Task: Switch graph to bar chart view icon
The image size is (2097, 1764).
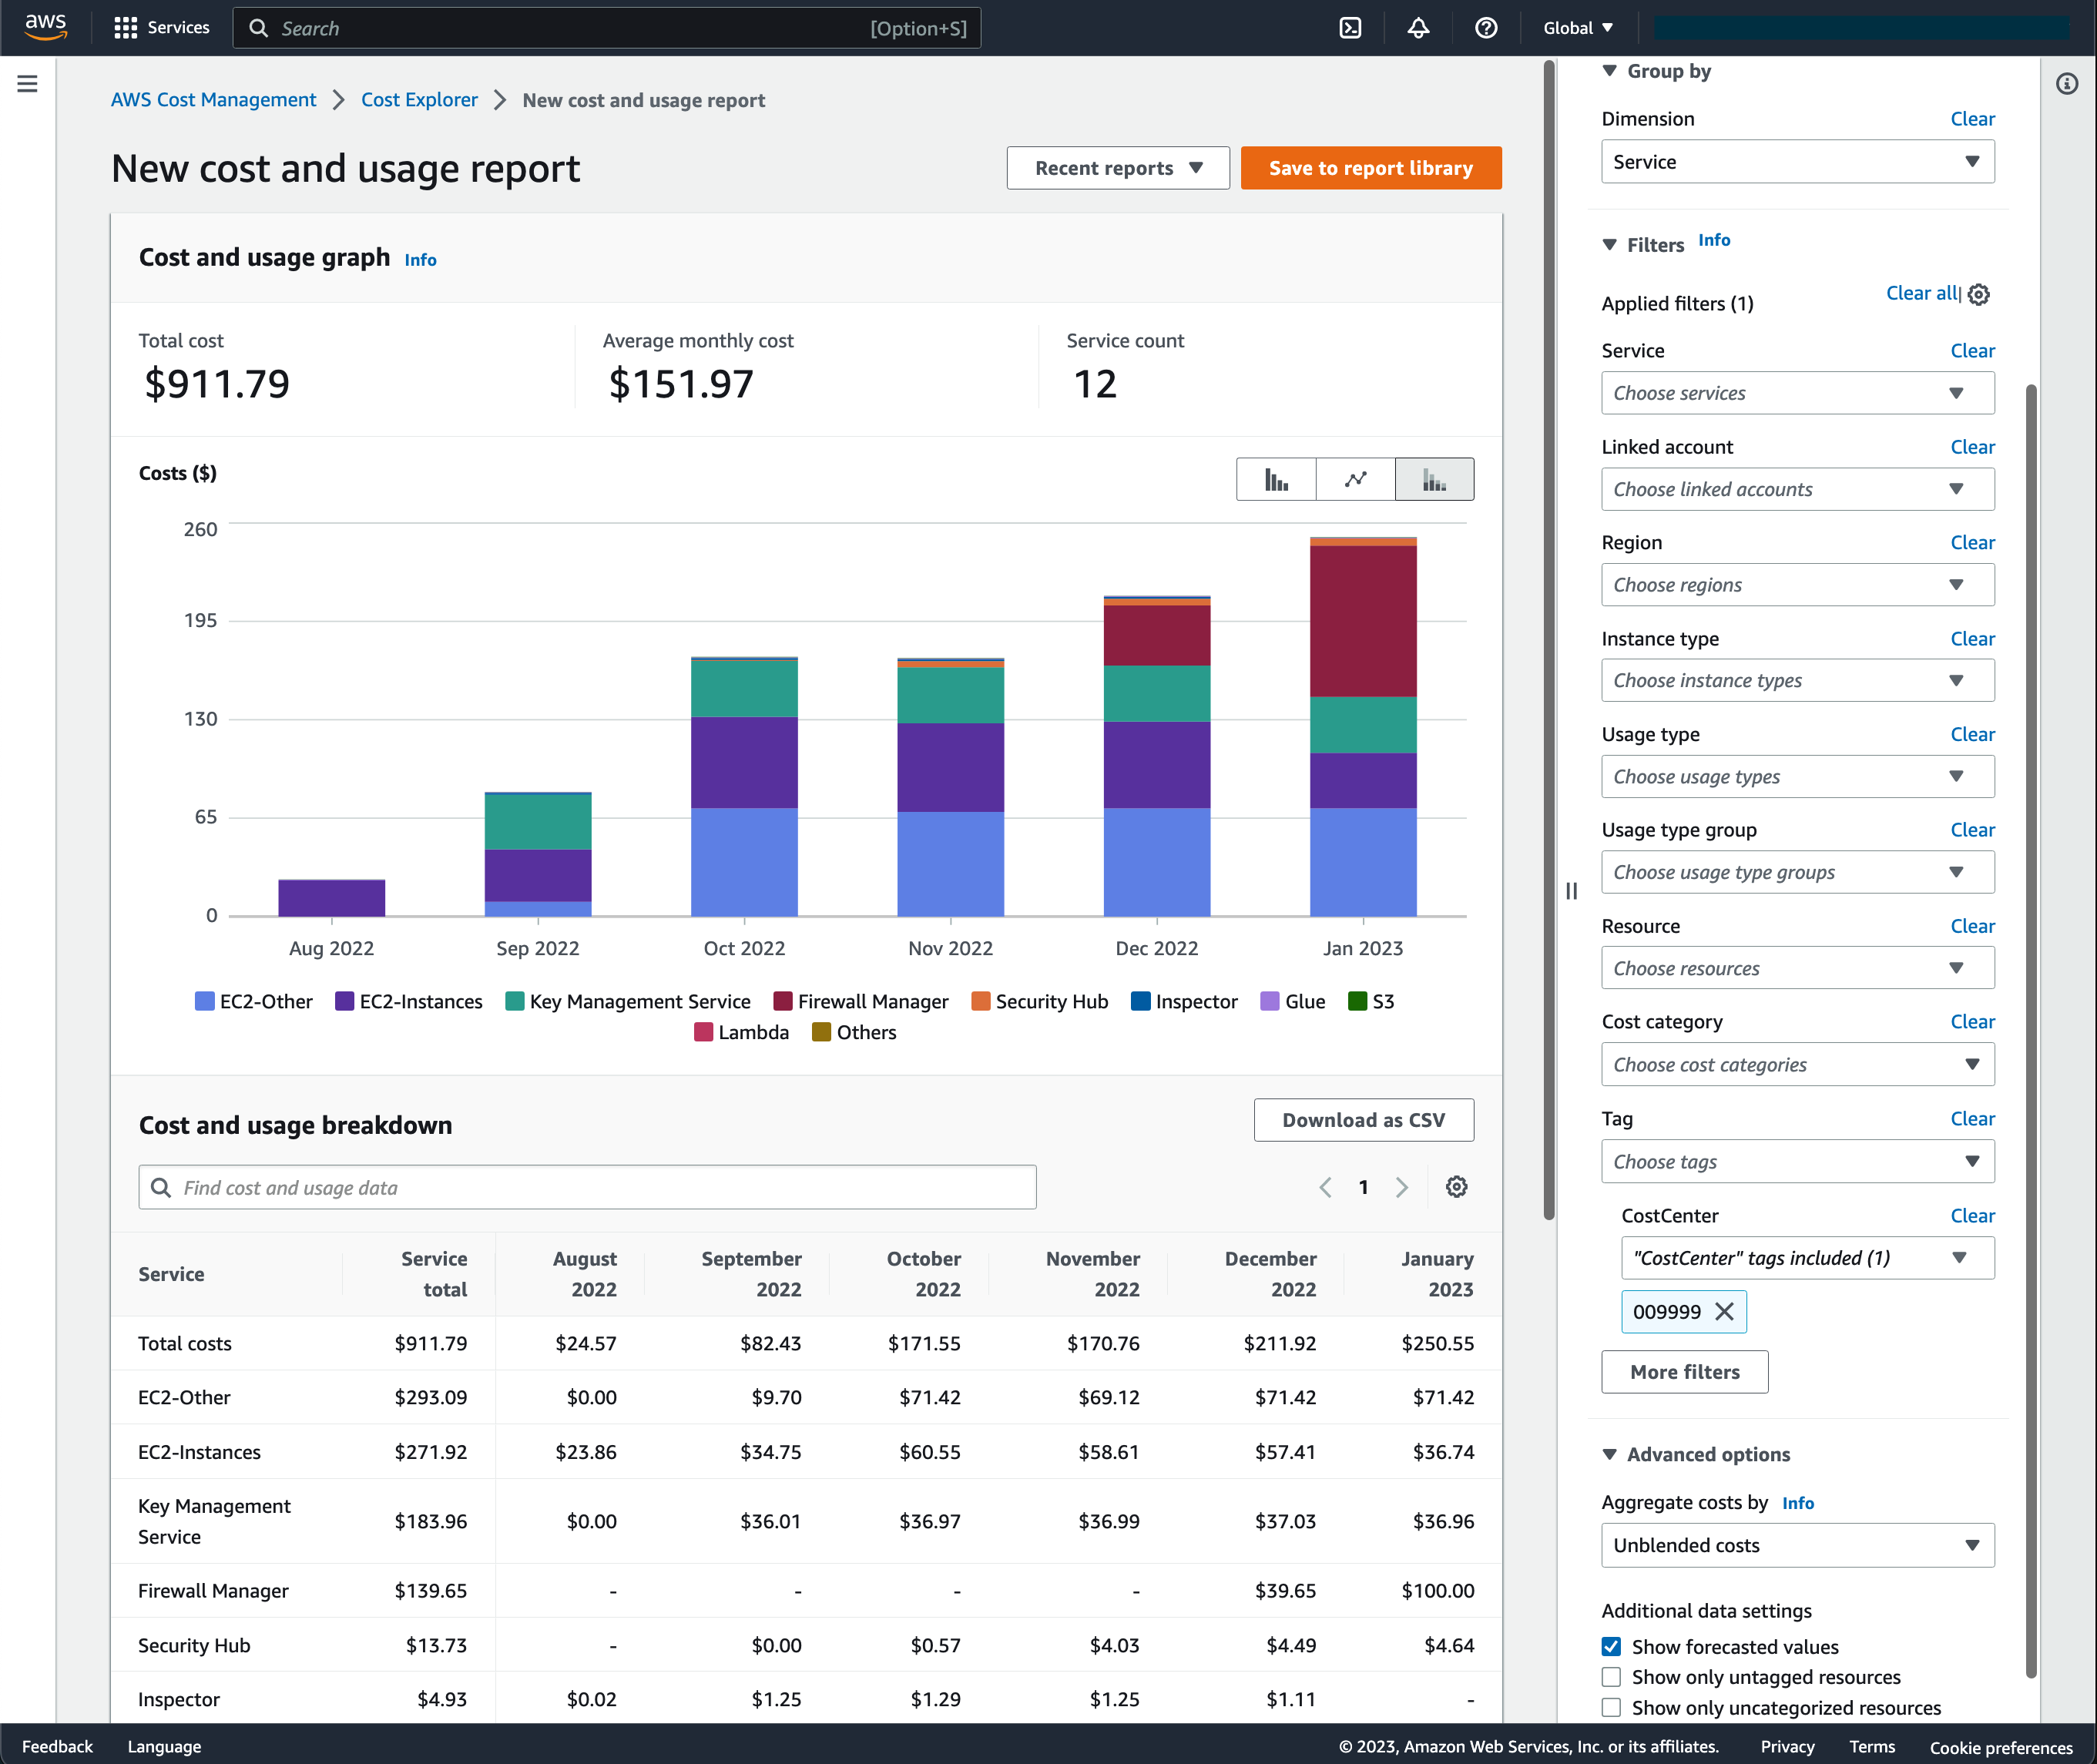Action: 1276,479
